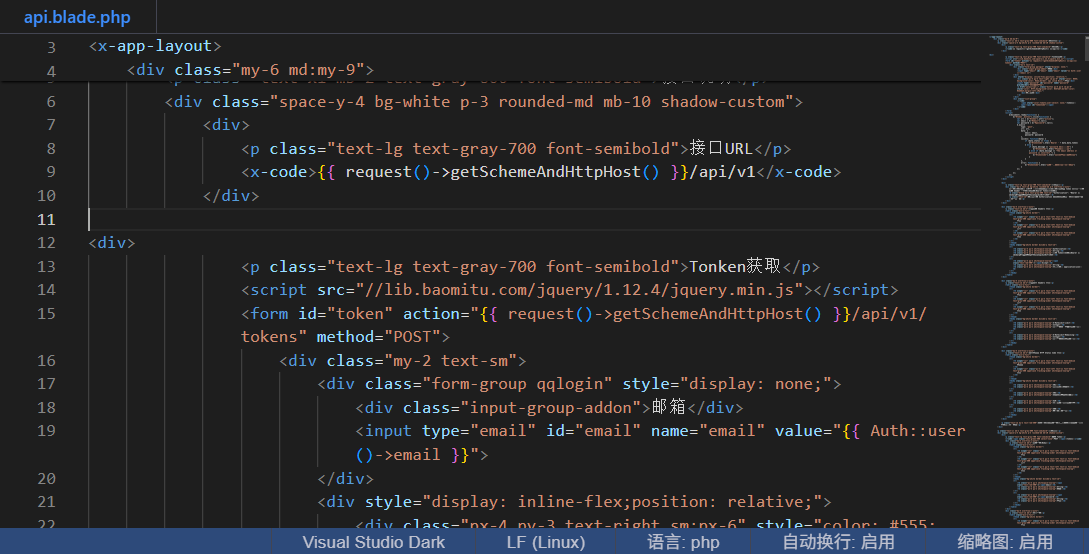Click line number 20 in the gutter
This screenshot has width=1089, height=554.
46,478
